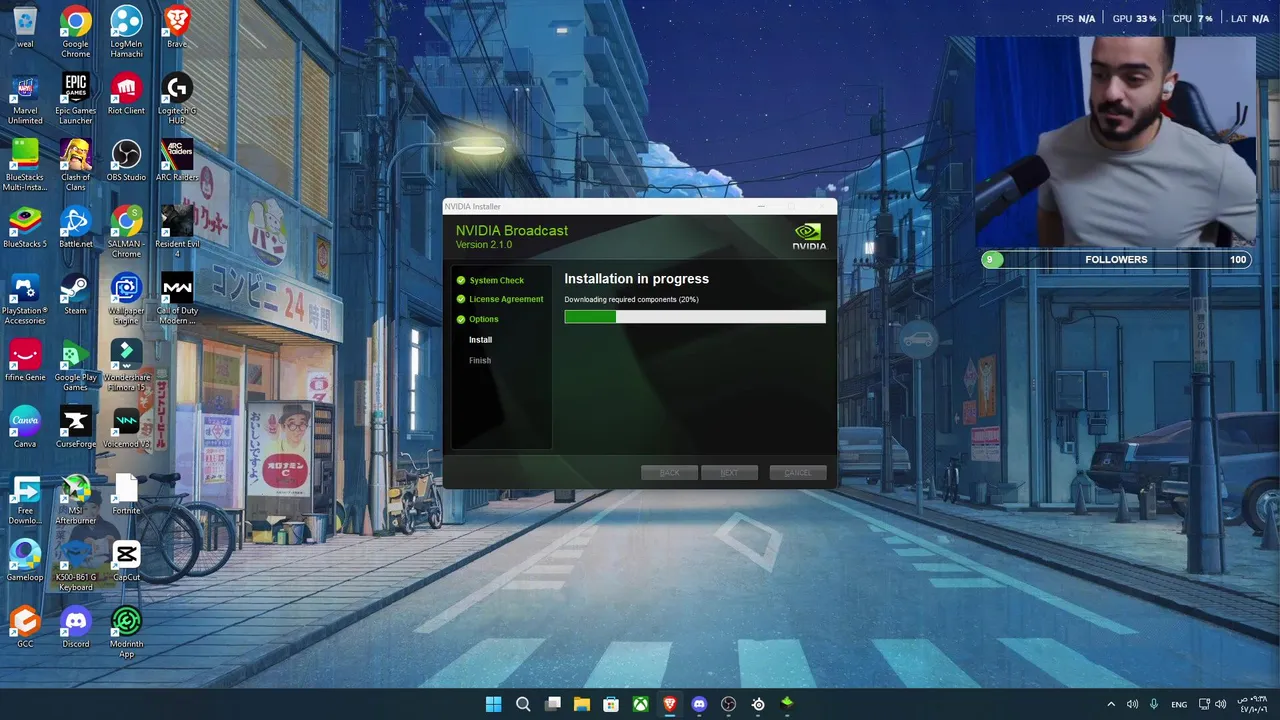
Task: Open the Wallpaper Engine desktop shortcut
Action: point(126,299)
